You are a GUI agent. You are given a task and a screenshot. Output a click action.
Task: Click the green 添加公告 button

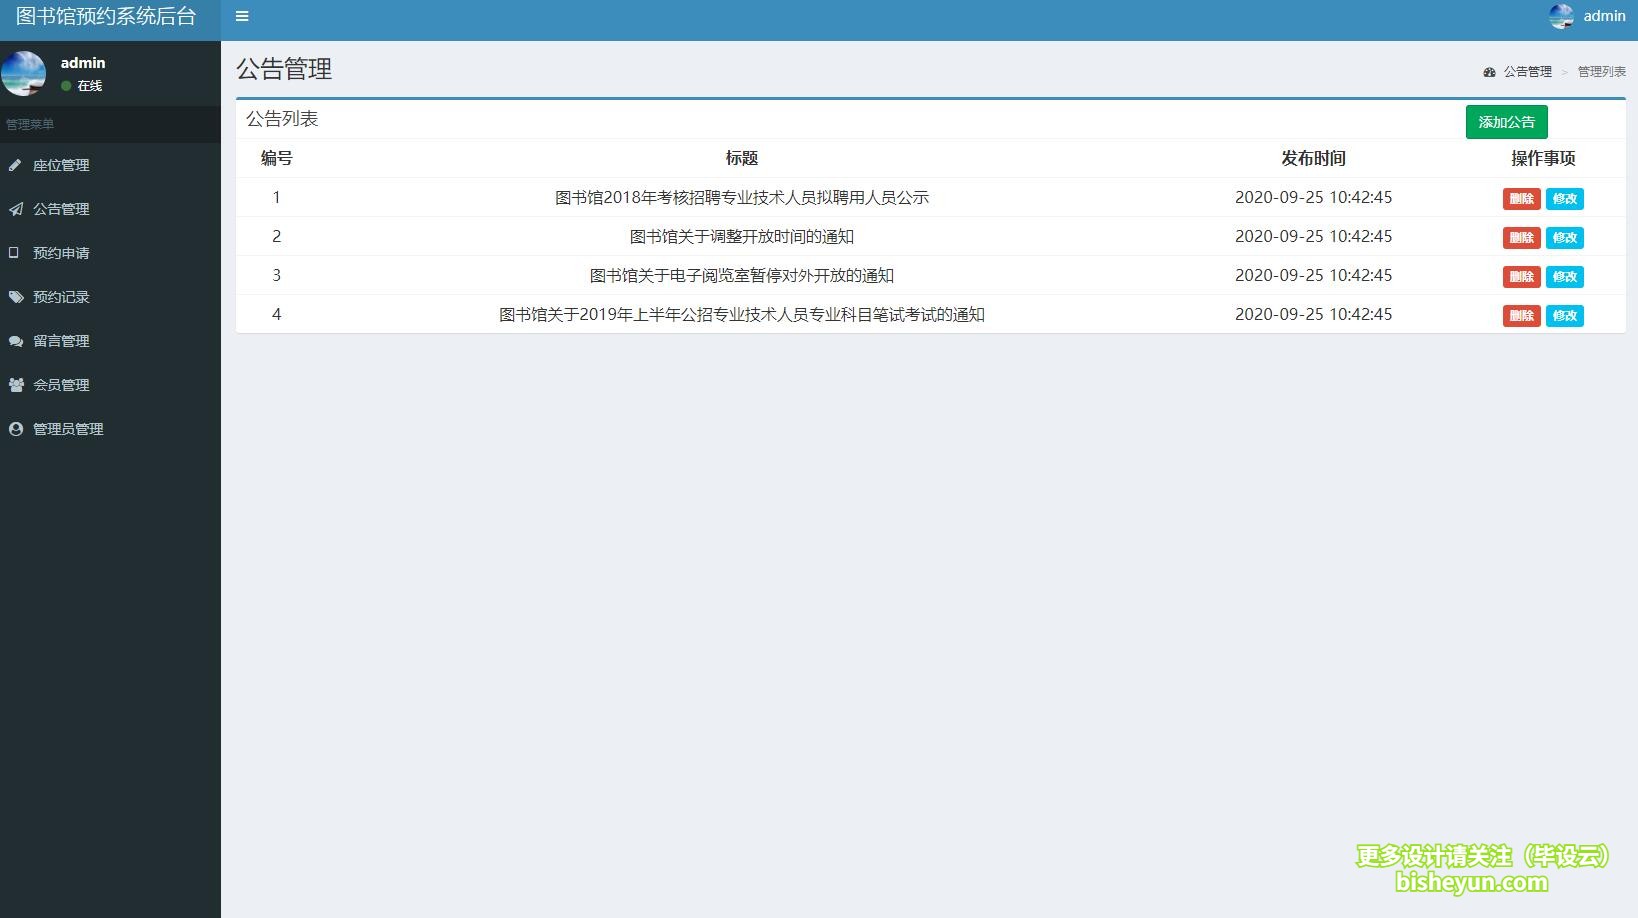coord(1506,122)
